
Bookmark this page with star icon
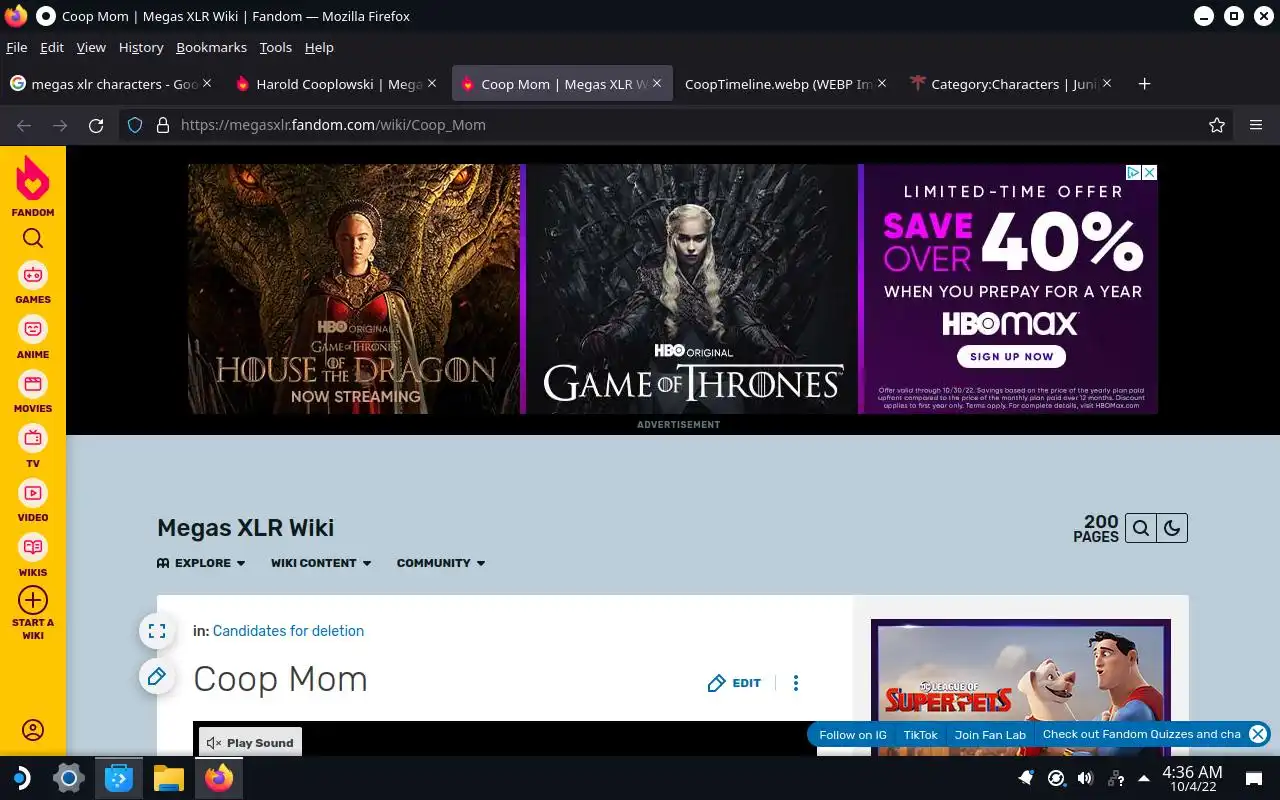tap(1217, 125)
